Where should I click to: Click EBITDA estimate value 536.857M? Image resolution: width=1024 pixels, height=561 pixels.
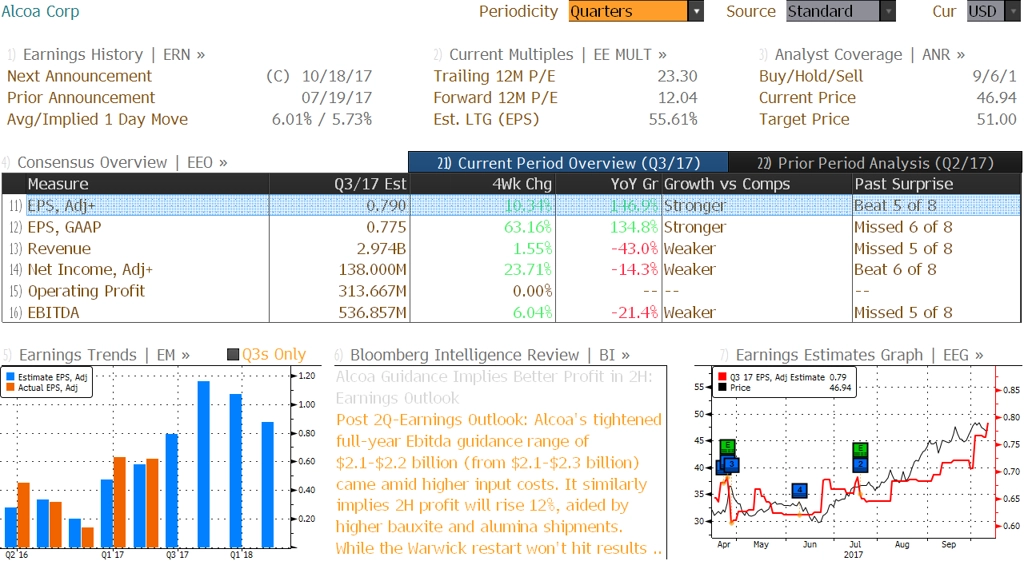[372, 313]
